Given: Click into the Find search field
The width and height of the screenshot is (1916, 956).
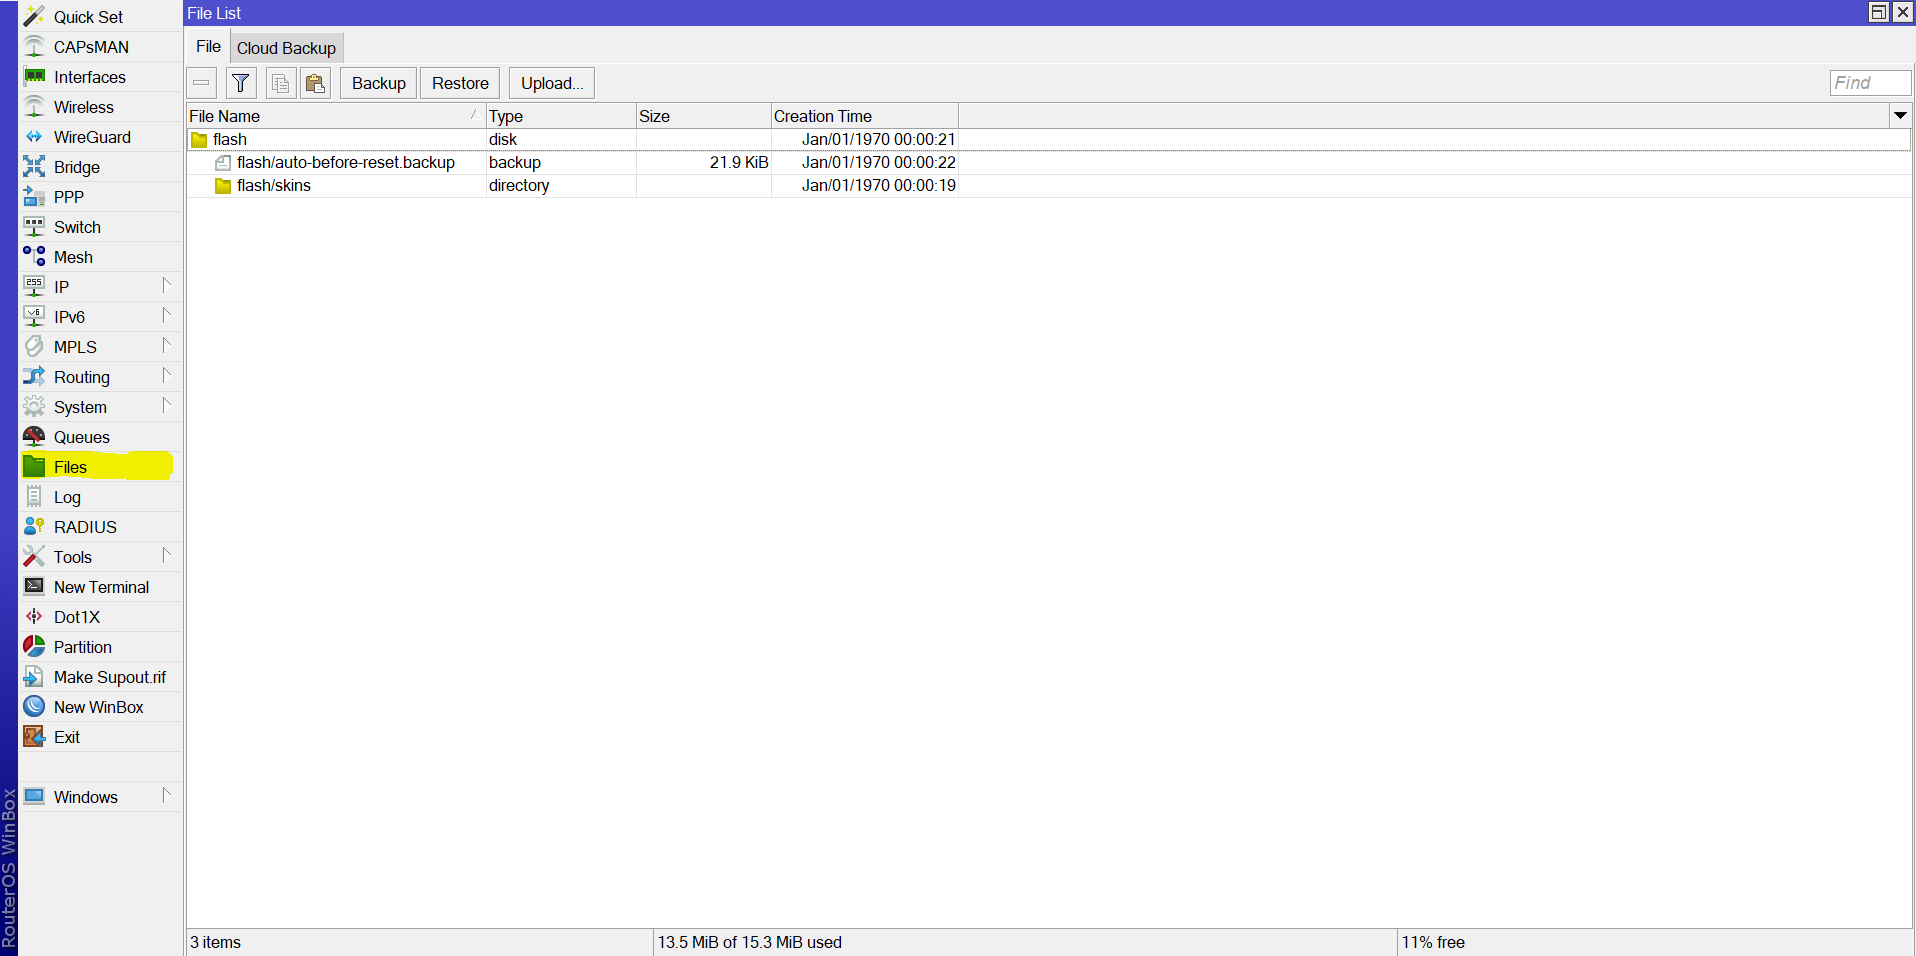Looking at the screenshot, I should pos(1869,83).
